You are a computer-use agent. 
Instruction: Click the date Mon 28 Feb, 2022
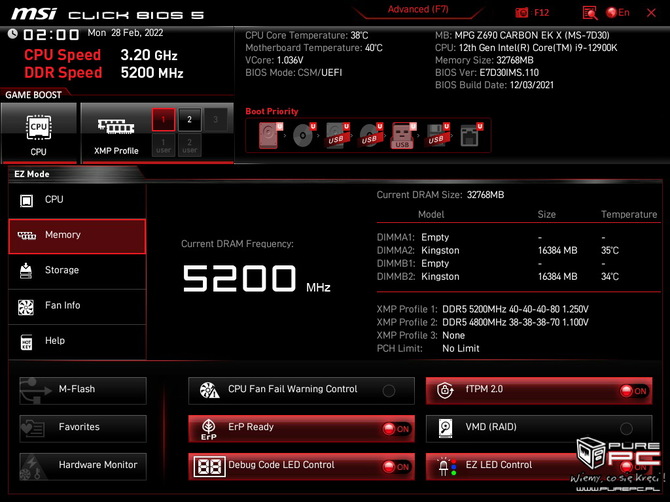125,33
